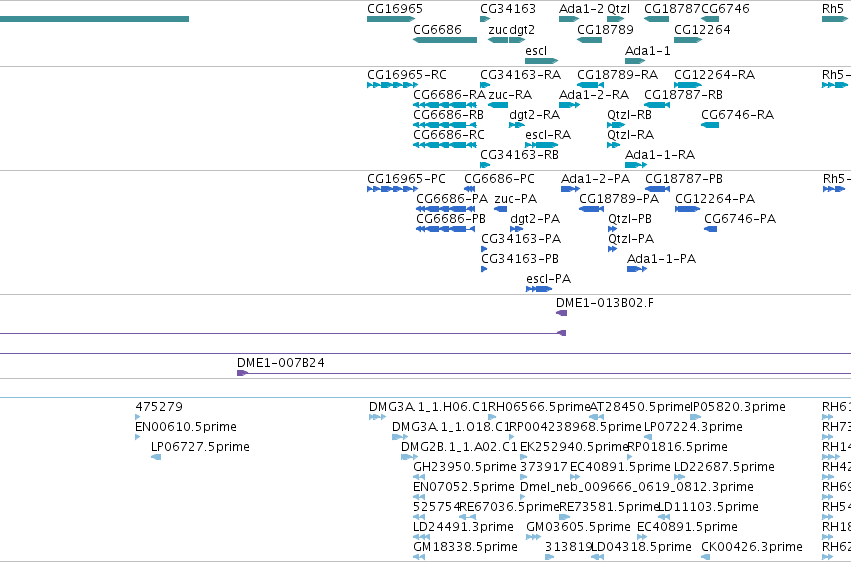
Task: Select transcript CG34163-RB
Action: click(485, 165)
